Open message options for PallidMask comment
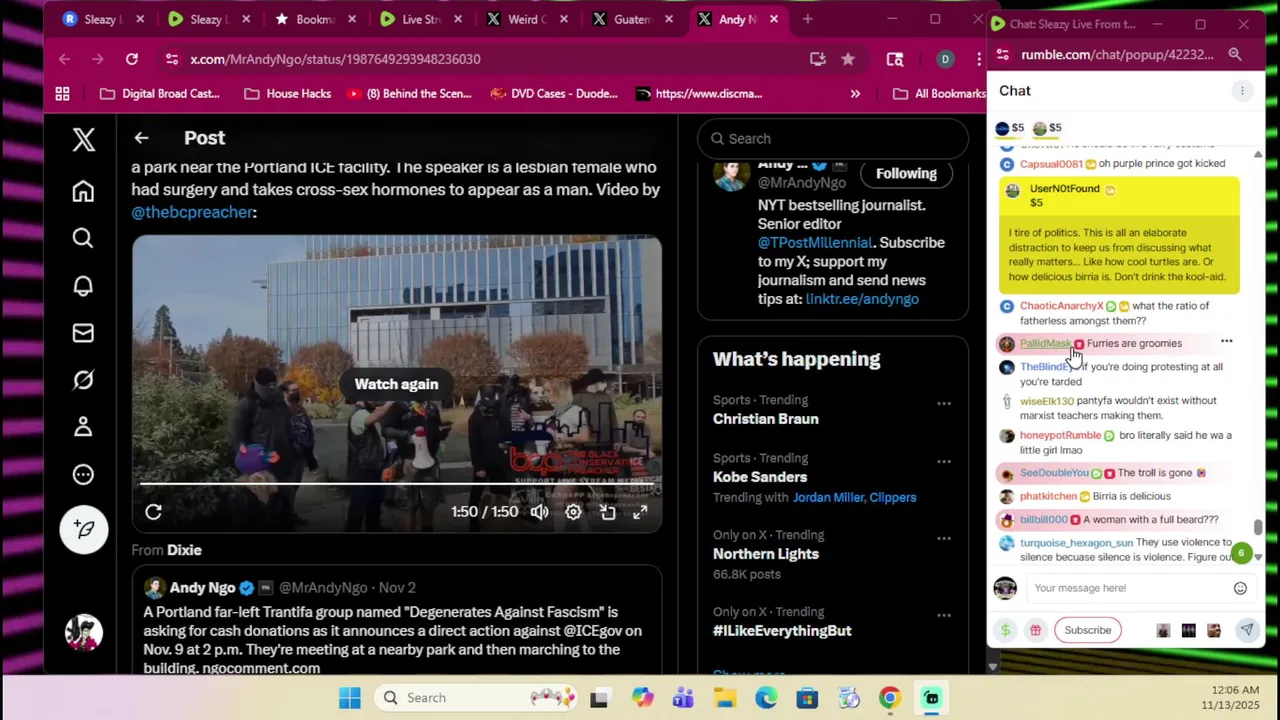This screenshot has width=1280, height=720. [x=1226, y=342]
